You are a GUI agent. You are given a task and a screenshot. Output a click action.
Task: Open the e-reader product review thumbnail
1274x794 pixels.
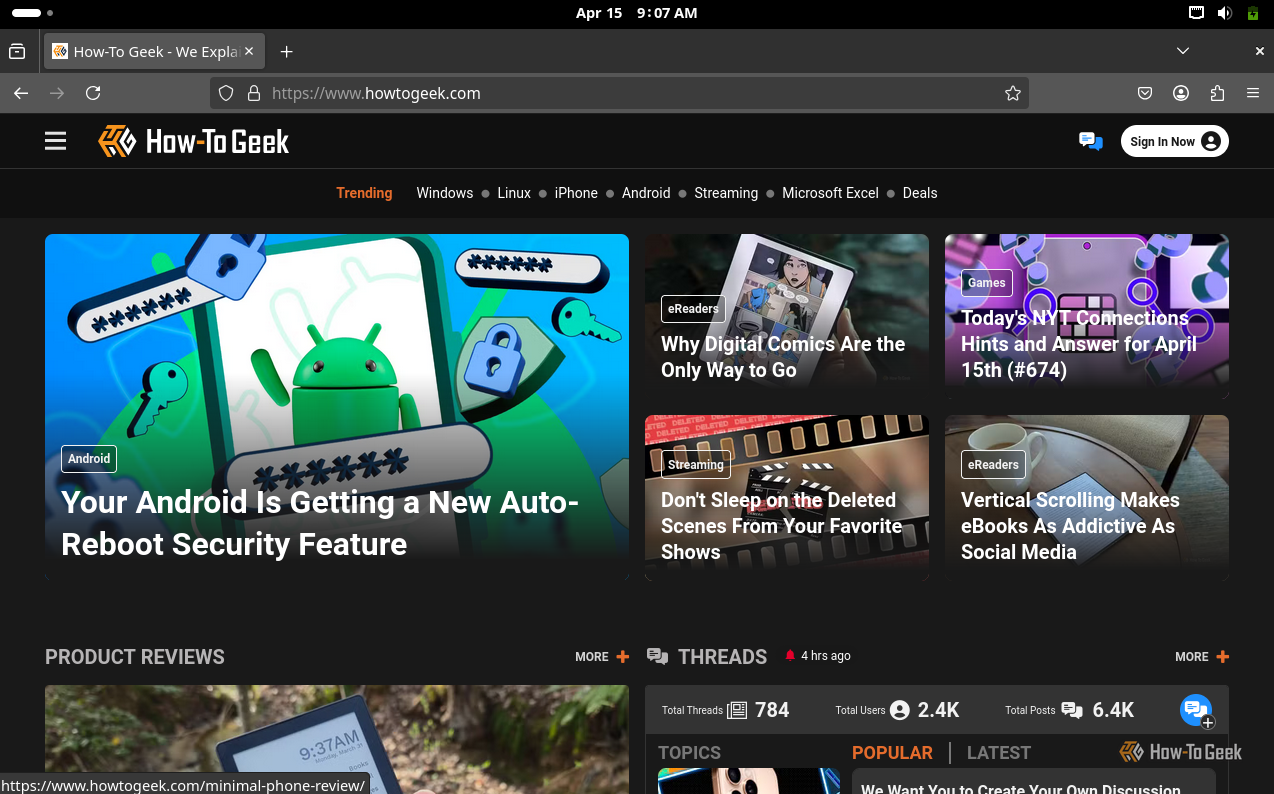(337, 739)
